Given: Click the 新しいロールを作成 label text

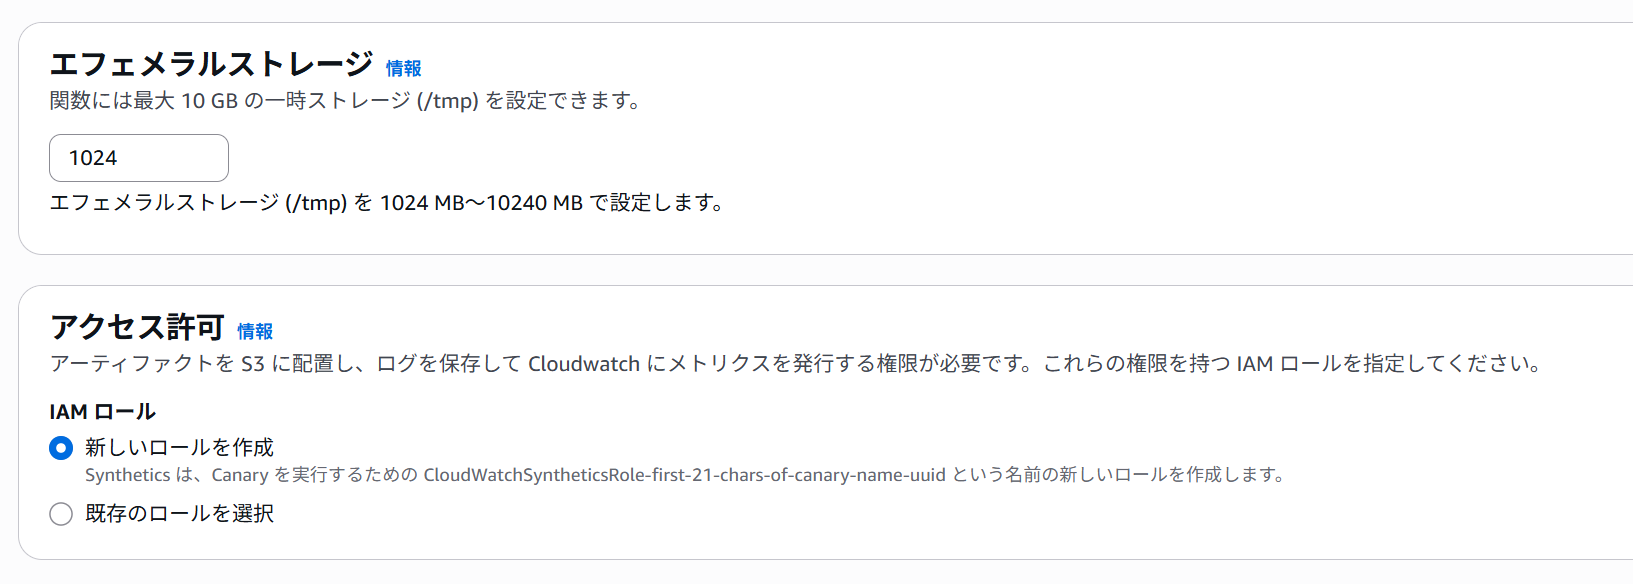Looking at the screenshot, I should pyautogui.click(x=179, y=447).
